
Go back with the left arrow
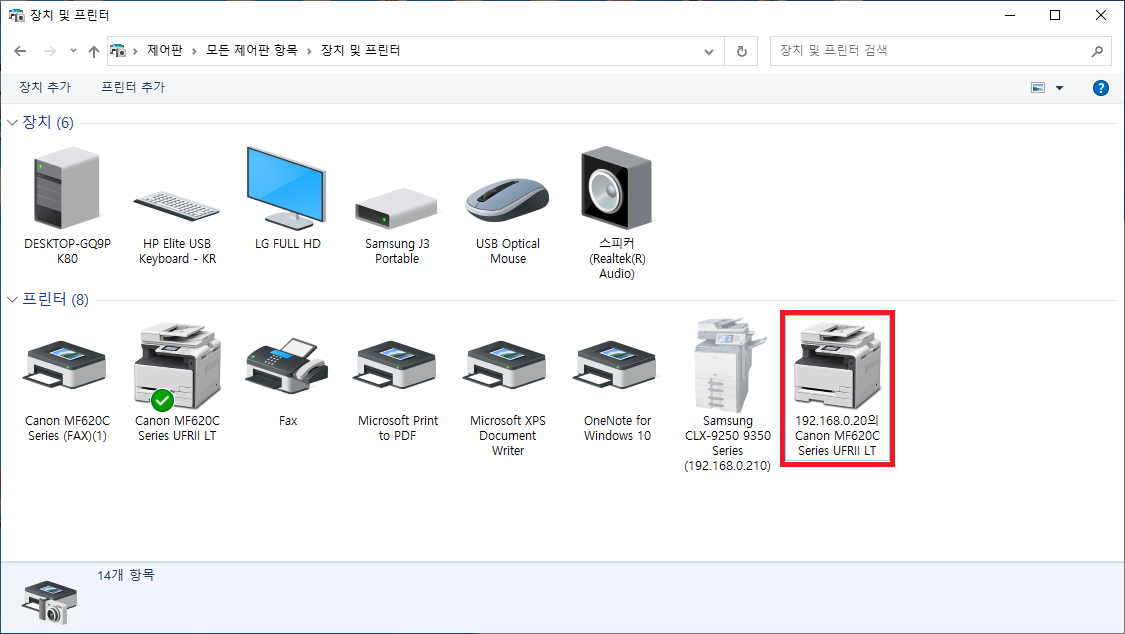point(20,51)
